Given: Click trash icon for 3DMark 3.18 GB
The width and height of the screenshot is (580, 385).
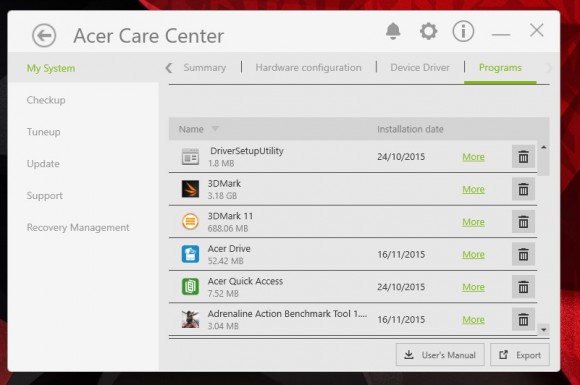Looking at the screenshot, I should [523, 189].
